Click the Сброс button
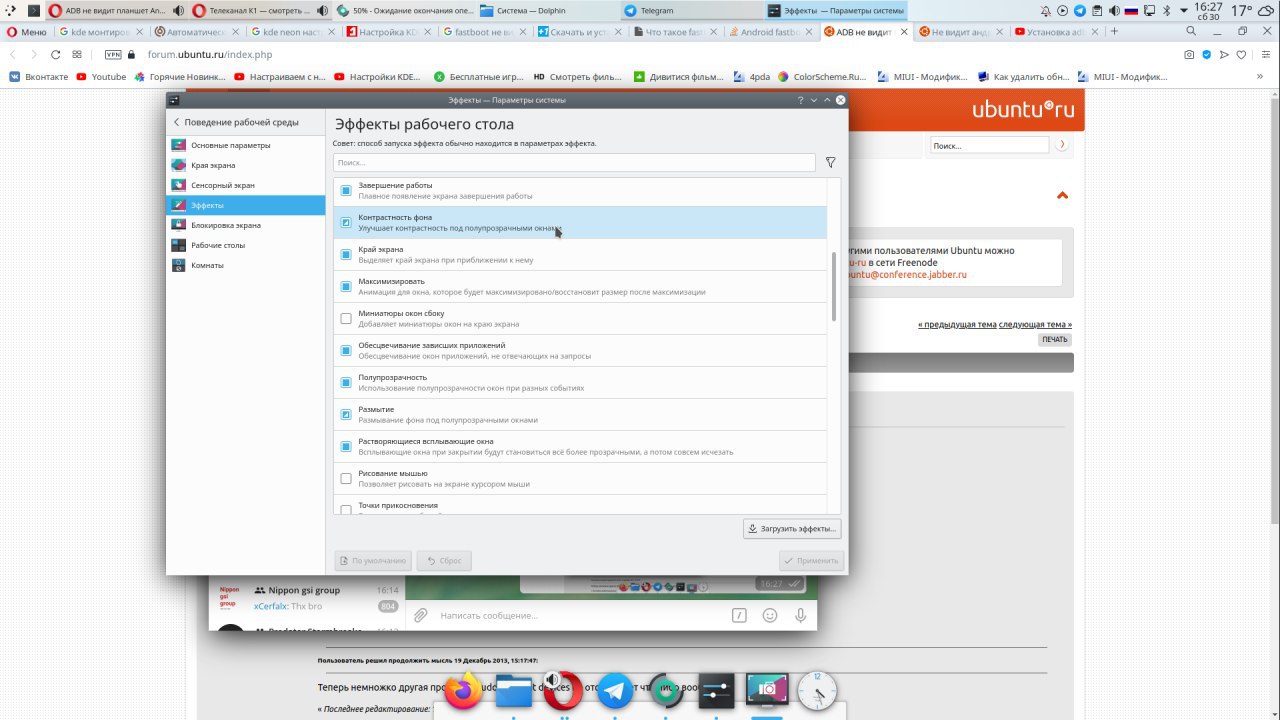 coord(444,560)
